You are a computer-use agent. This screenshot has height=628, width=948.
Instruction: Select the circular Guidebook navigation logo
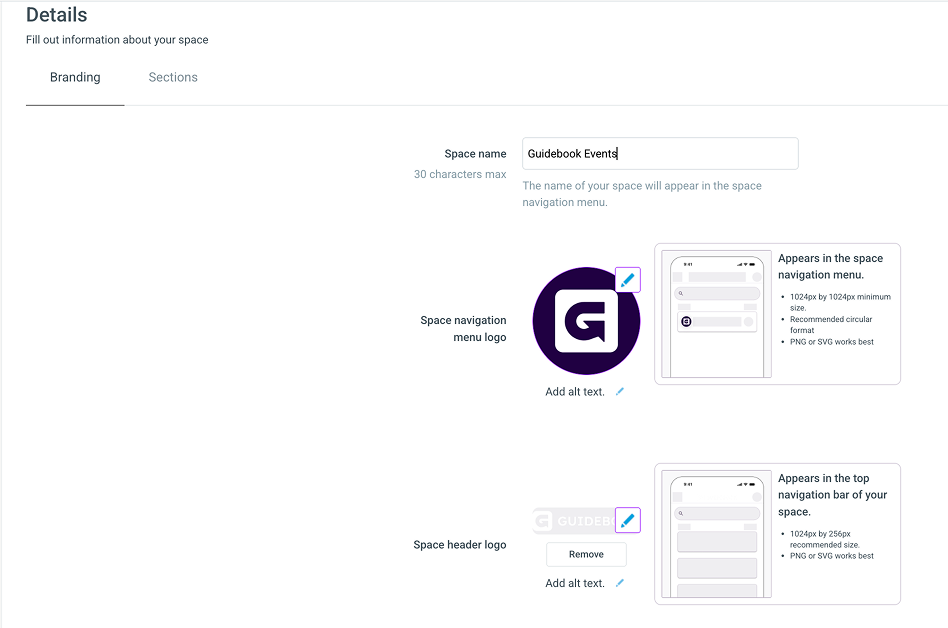[586, 321]
